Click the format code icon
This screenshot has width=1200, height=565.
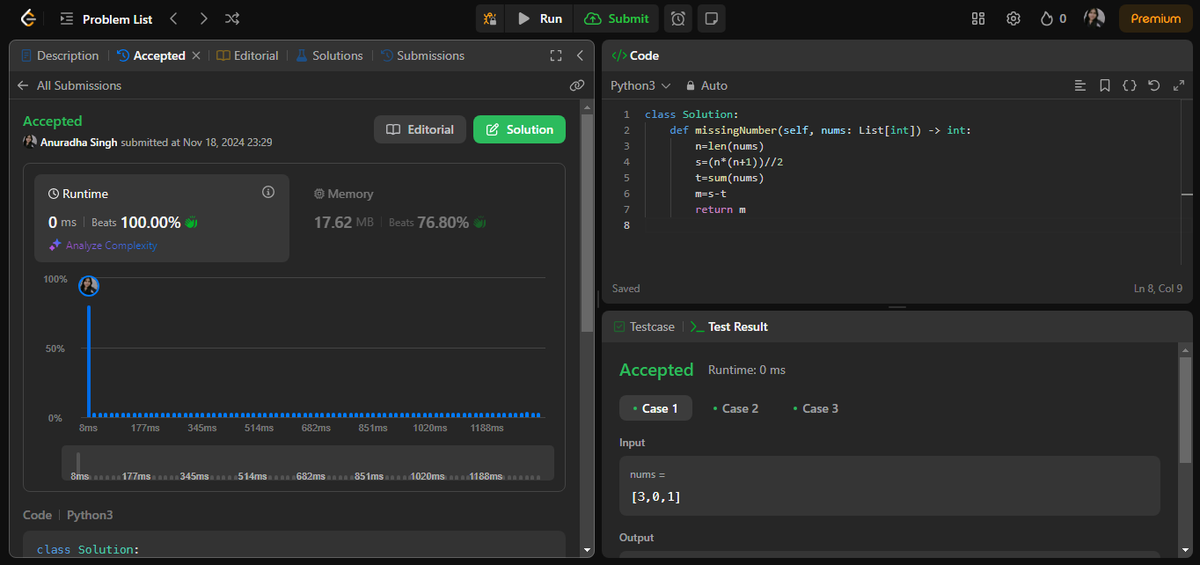click(1080, 86)
